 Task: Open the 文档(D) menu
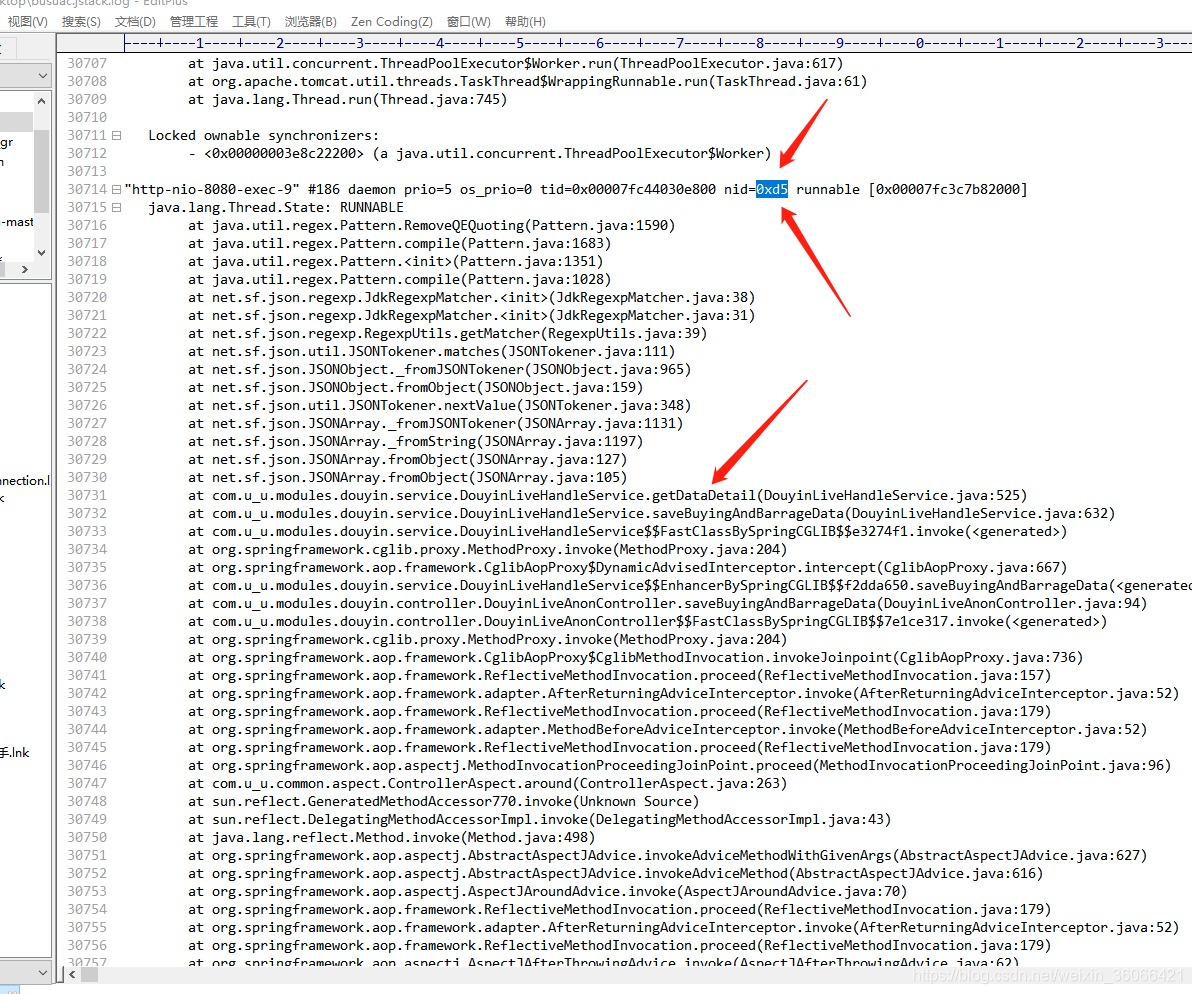click(x=135, y=21)
